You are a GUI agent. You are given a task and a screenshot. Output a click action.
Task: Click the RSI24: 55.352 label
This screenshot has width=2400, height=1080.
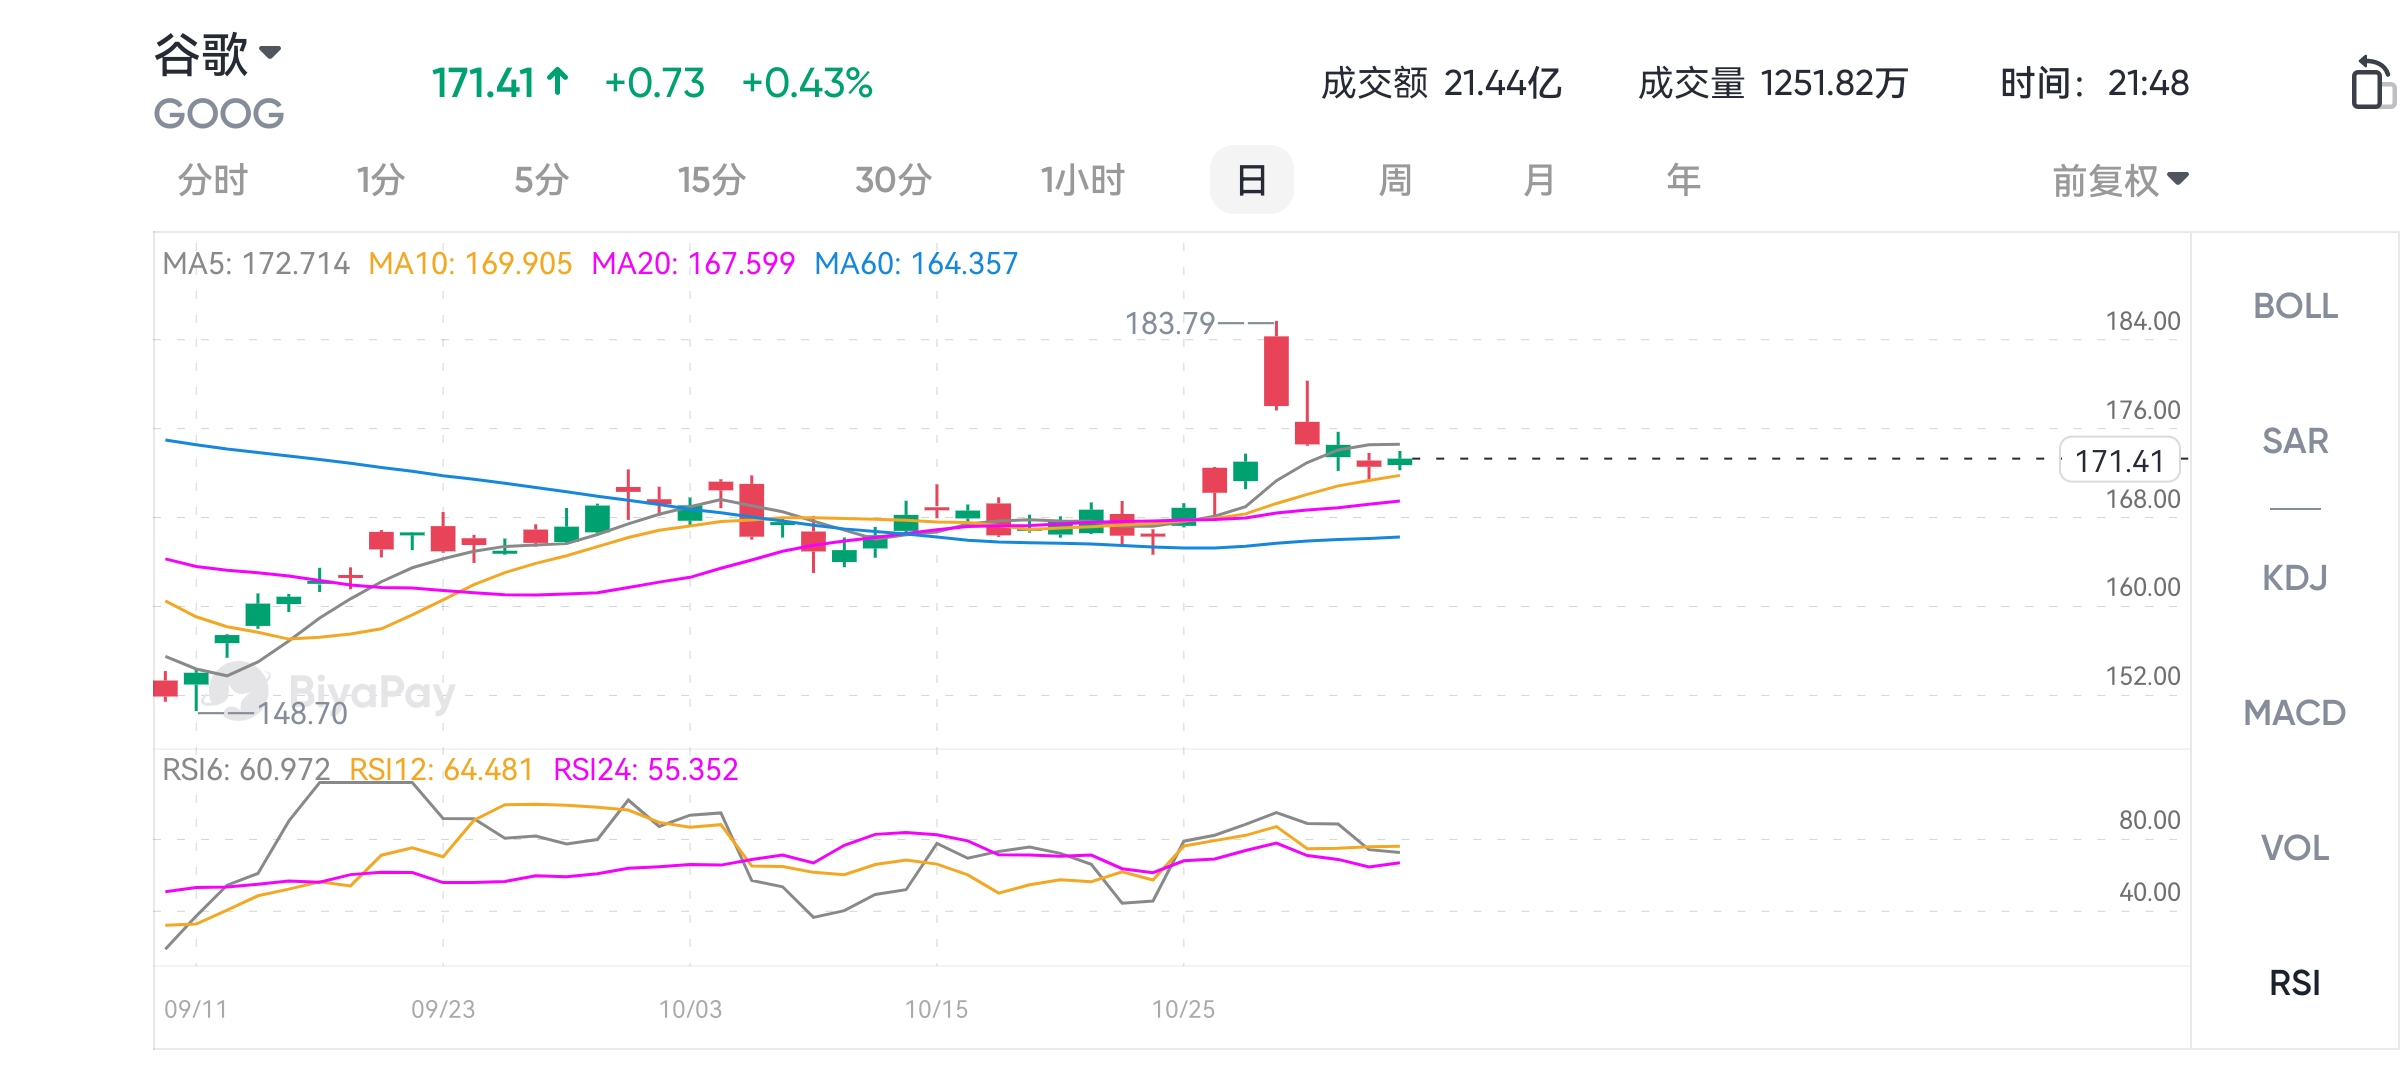[646, 770]
